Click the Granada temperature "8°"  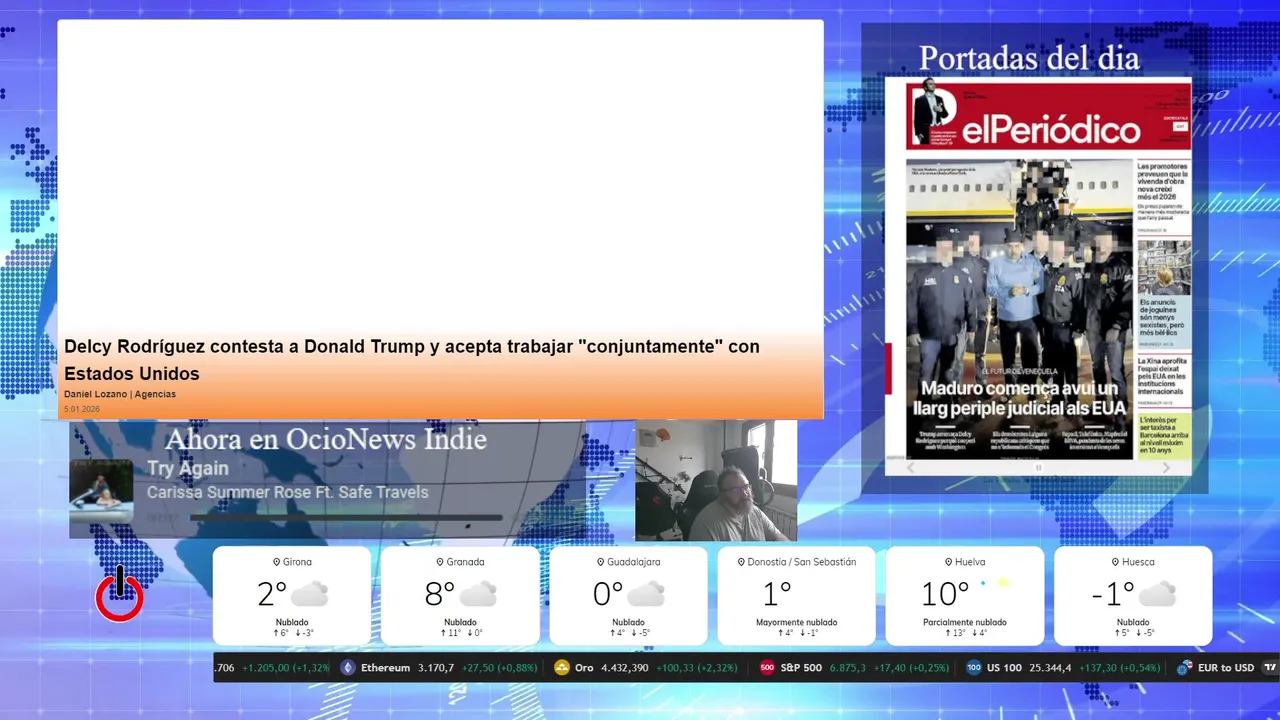coord(440,594)
